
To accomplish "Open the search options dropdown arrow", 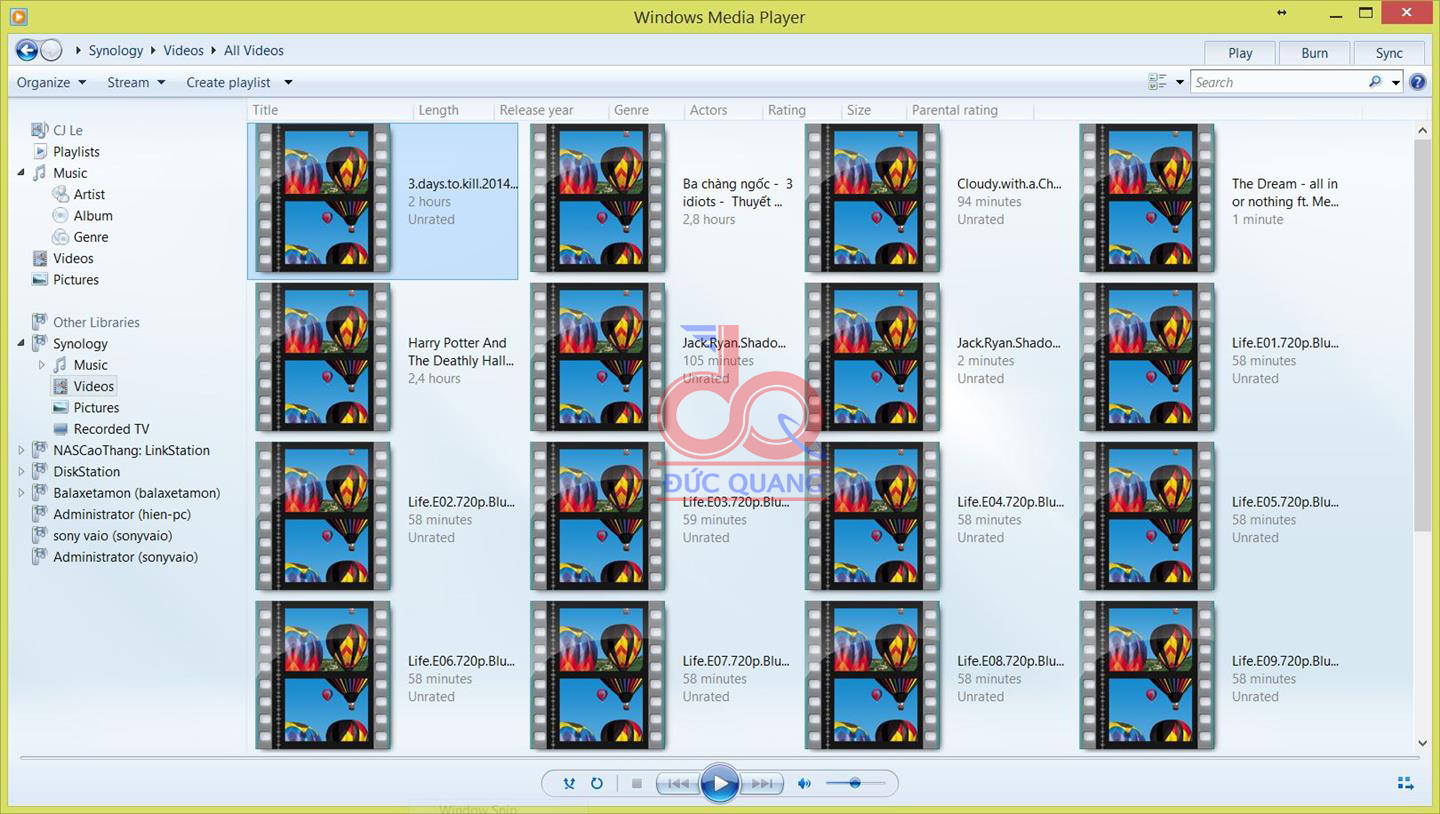I will click(x=1396, y=82).
